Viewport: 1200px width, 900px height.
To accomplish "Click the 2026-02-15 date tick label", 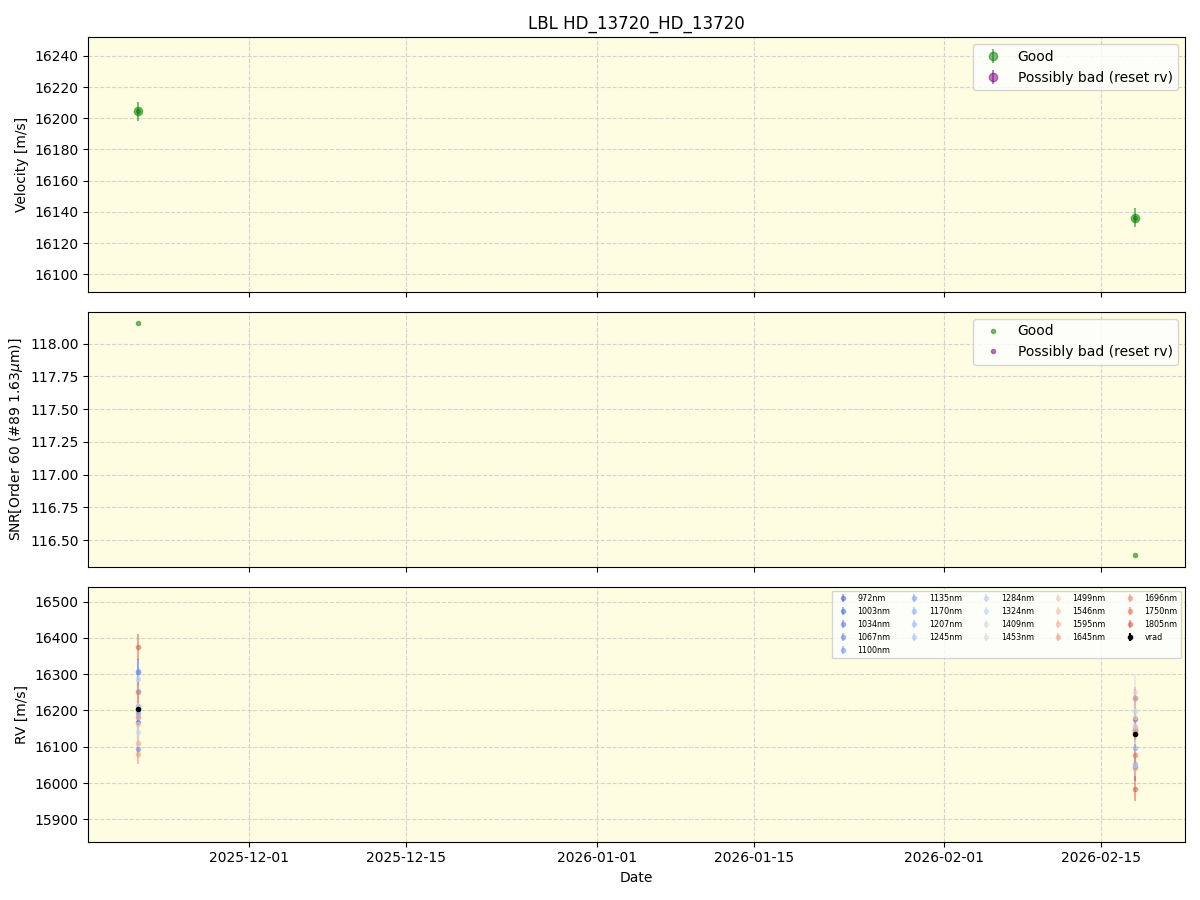I will point(1101,857).
